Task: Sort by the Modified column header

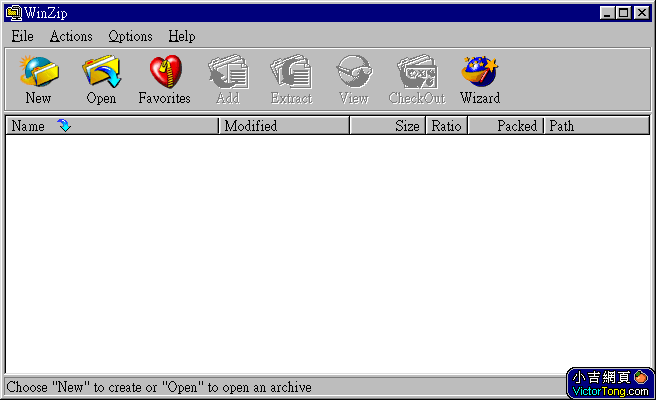Action: tap(284, 126)
